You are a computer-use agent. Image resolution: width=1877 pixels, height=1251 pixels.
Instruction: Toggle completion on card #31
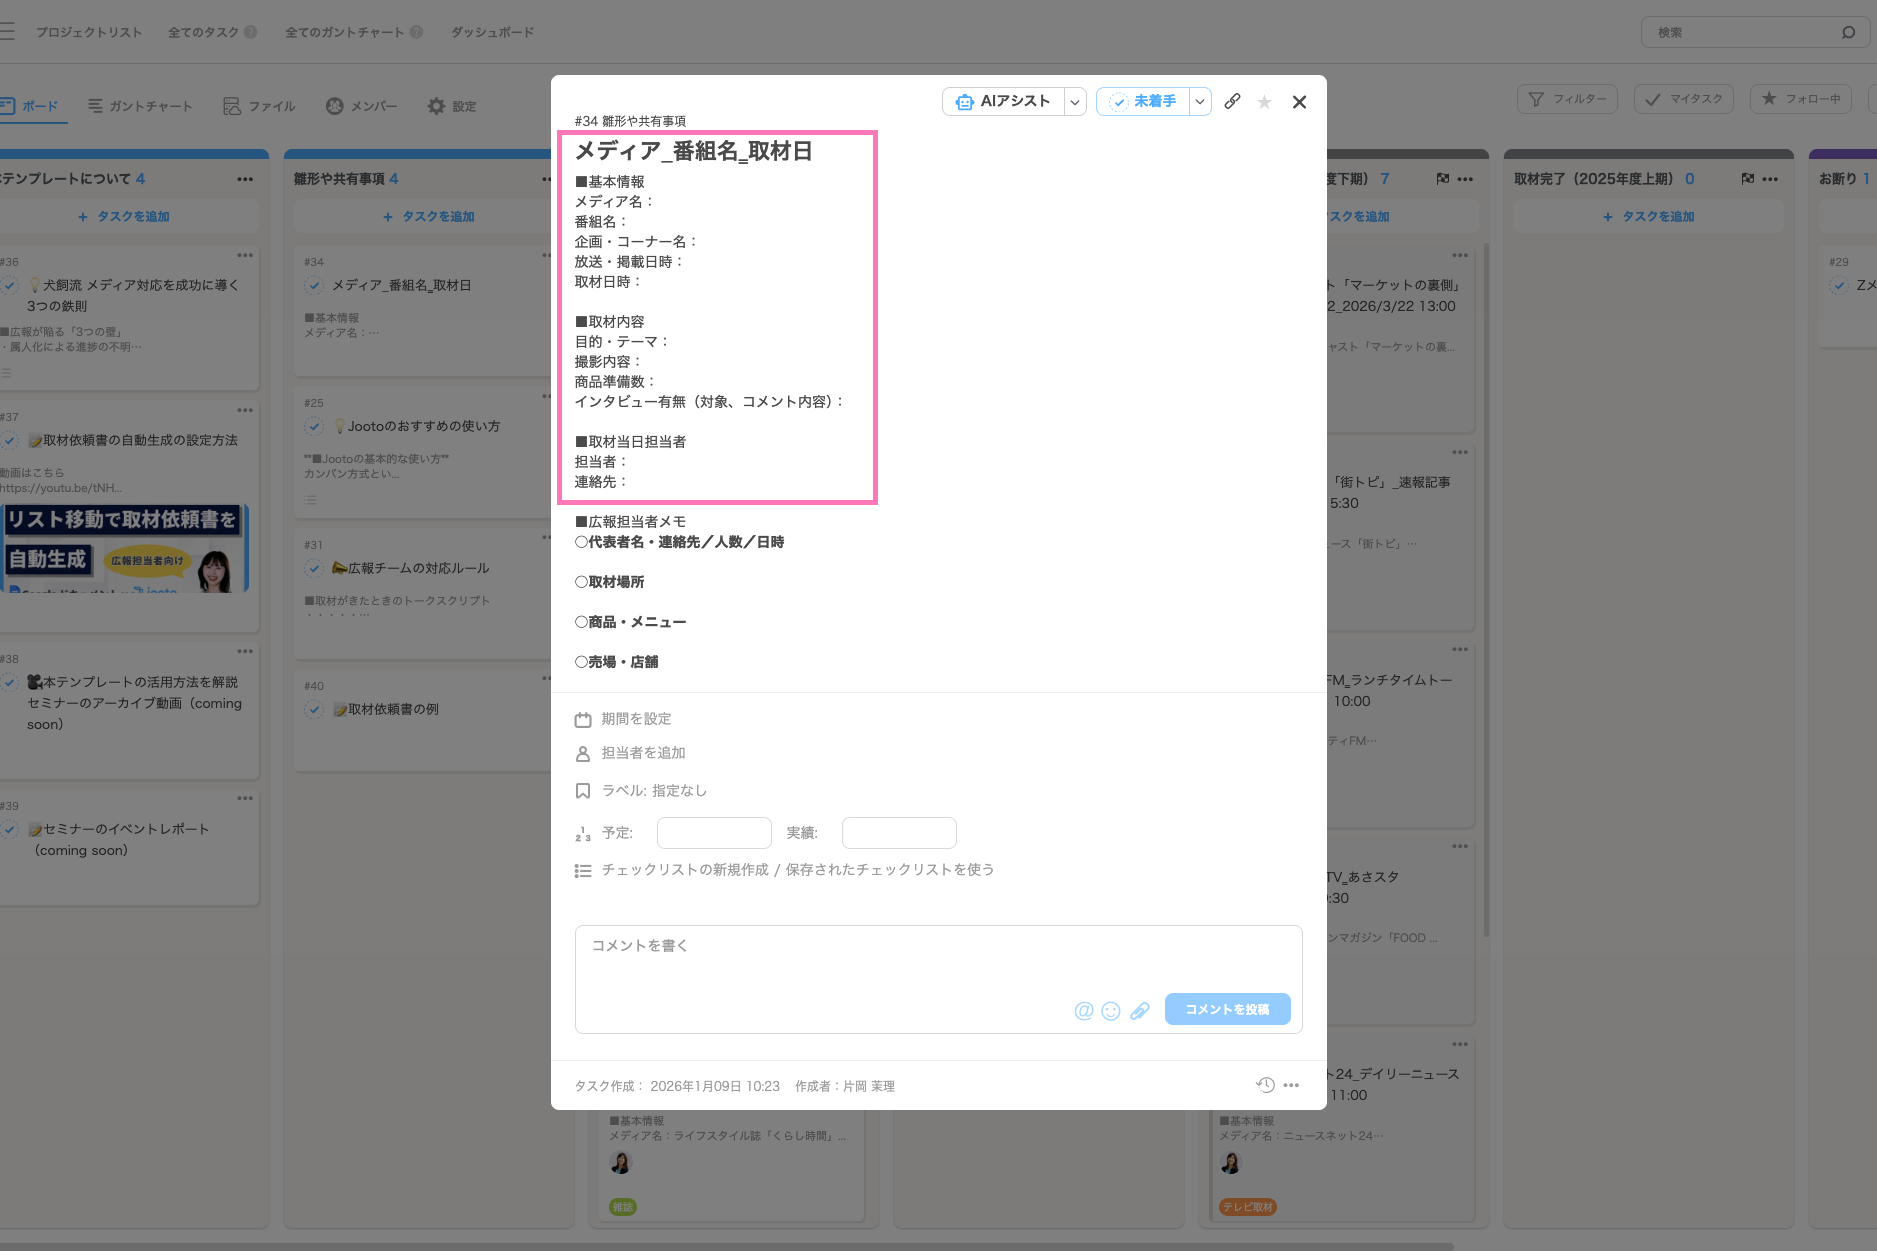(314, 568)
